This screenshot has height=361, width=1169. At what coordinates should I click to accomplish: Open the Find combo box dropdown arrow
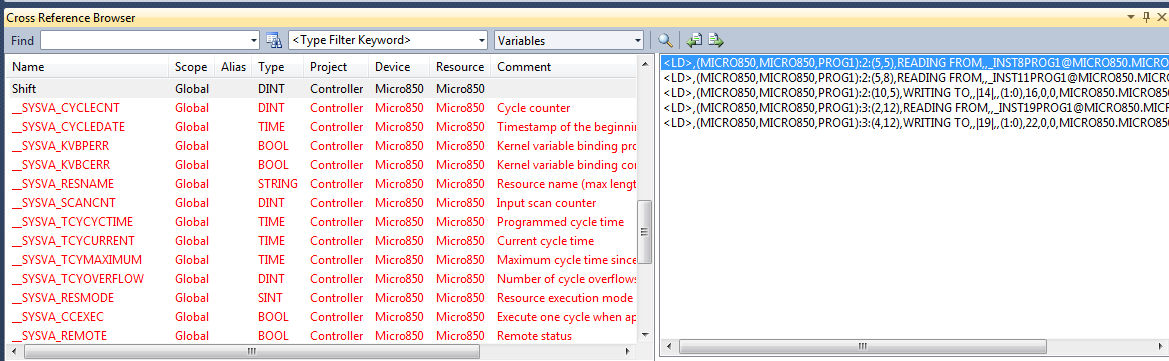point(254,40)
